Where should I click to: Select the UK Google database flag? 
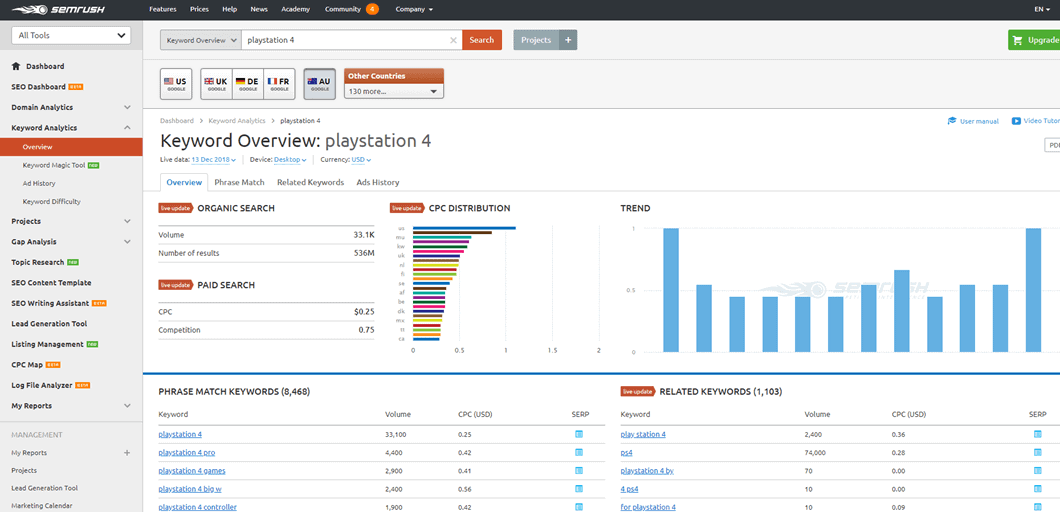coord(217,84)
